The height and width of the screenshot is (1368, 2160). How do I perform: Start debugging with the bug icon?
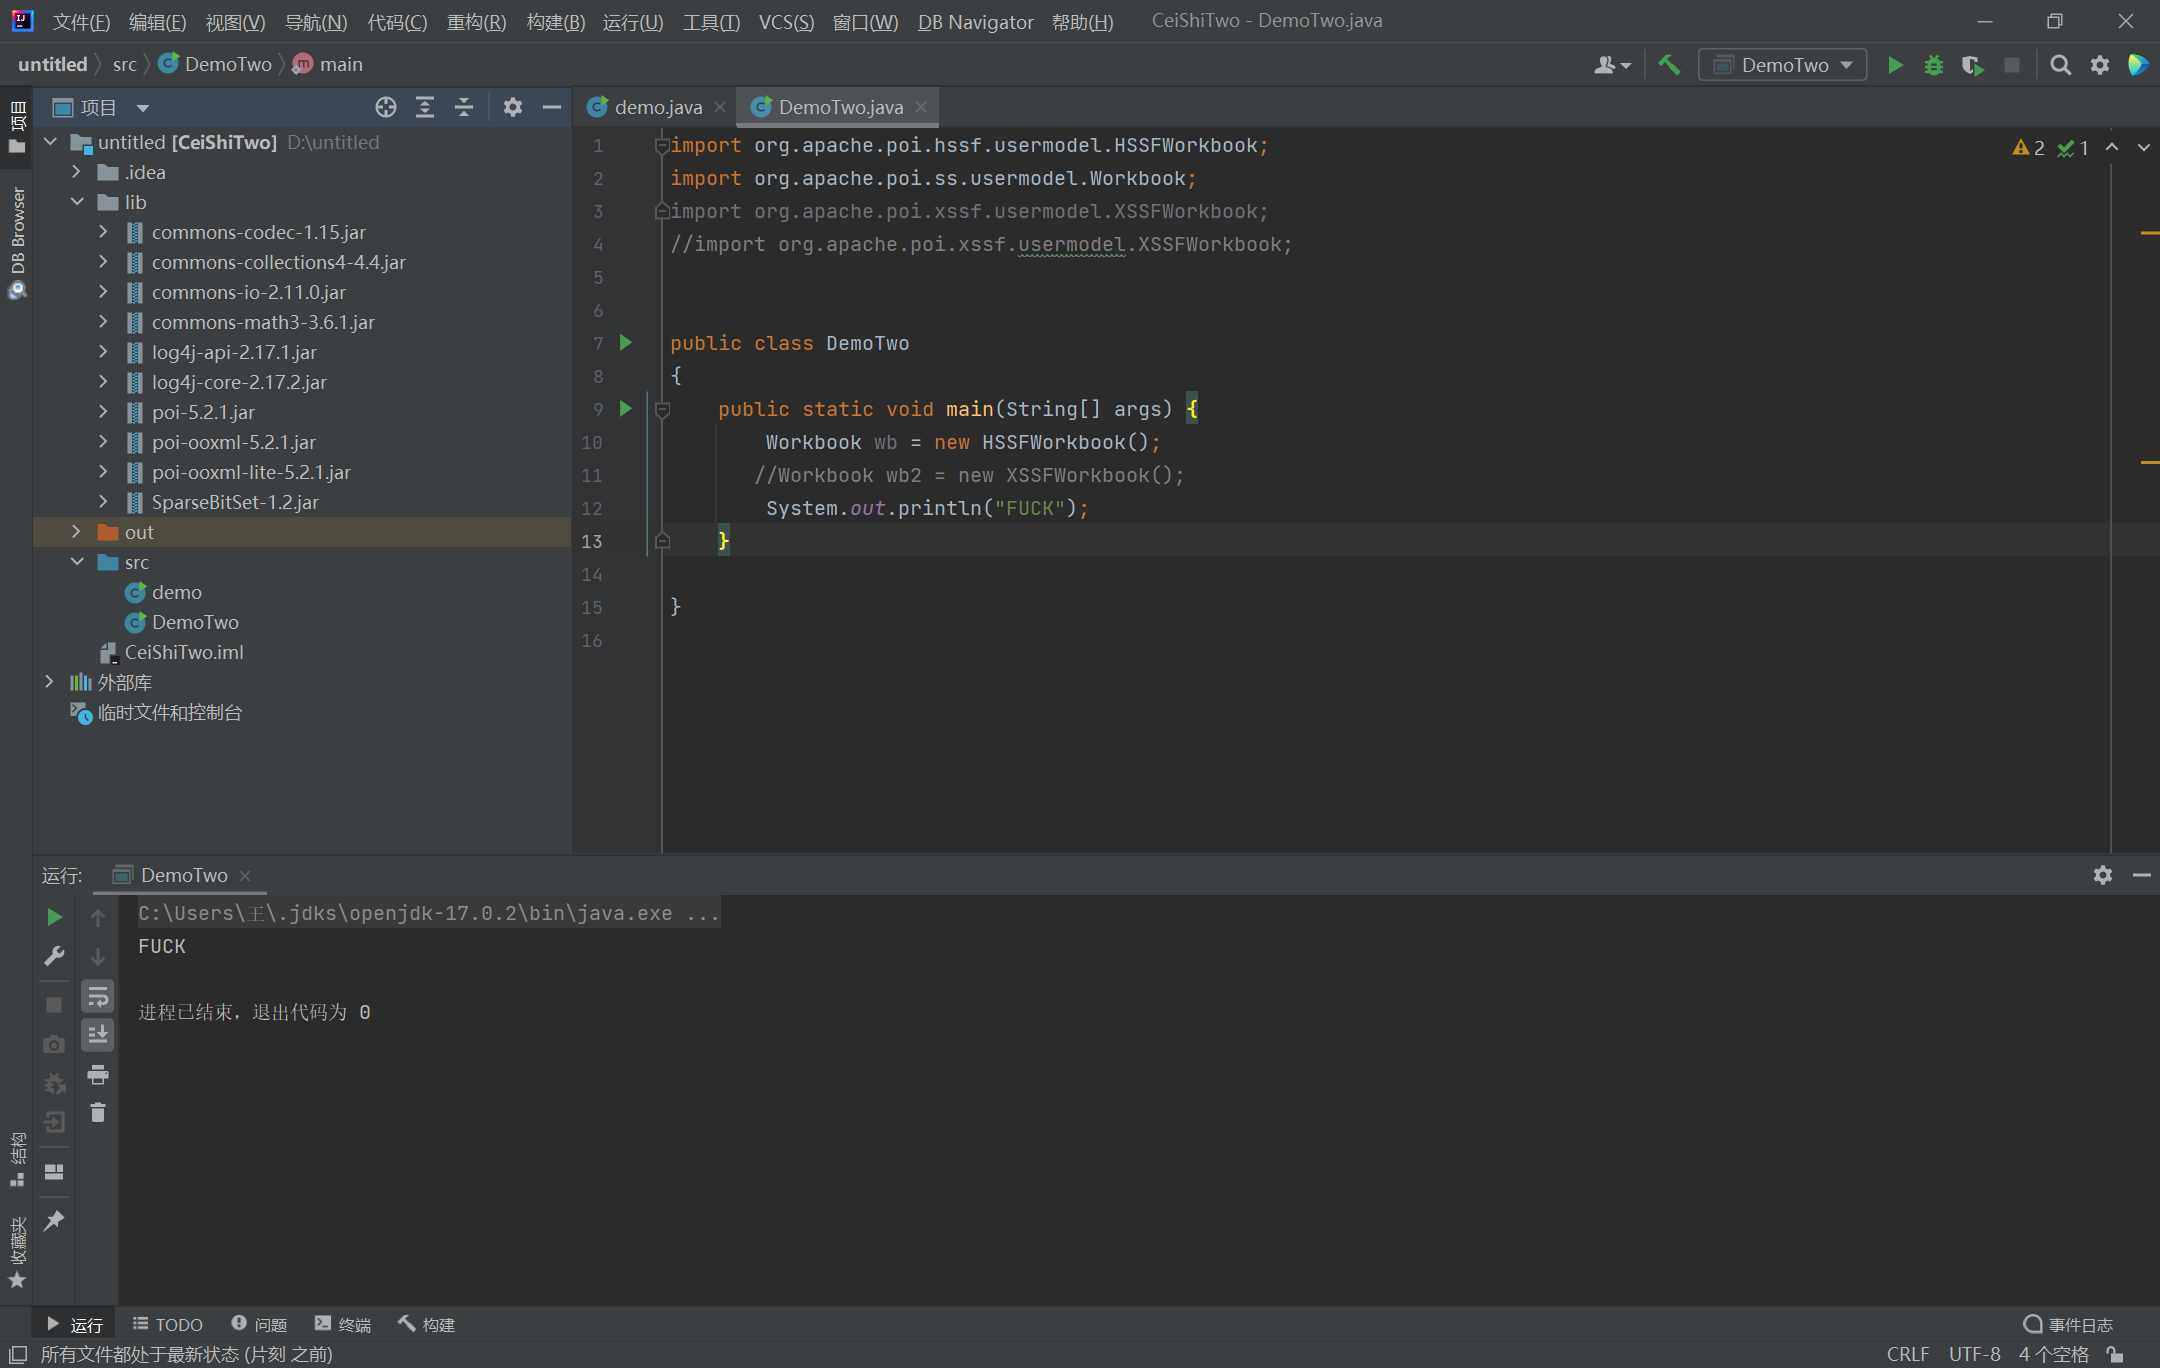pos(1934,65)
